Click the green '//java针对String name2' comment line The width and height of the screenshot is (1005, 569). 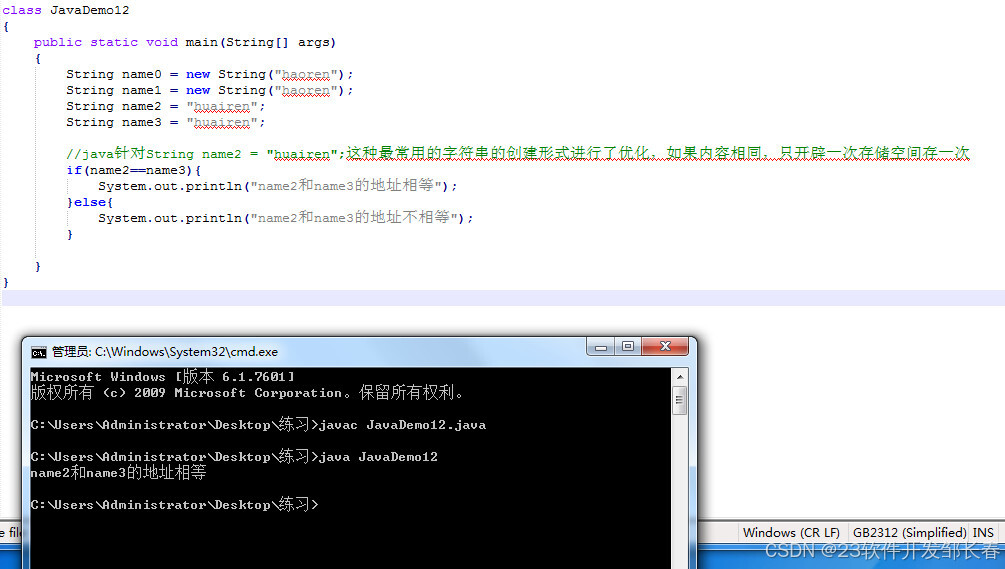tap(518, 153)
